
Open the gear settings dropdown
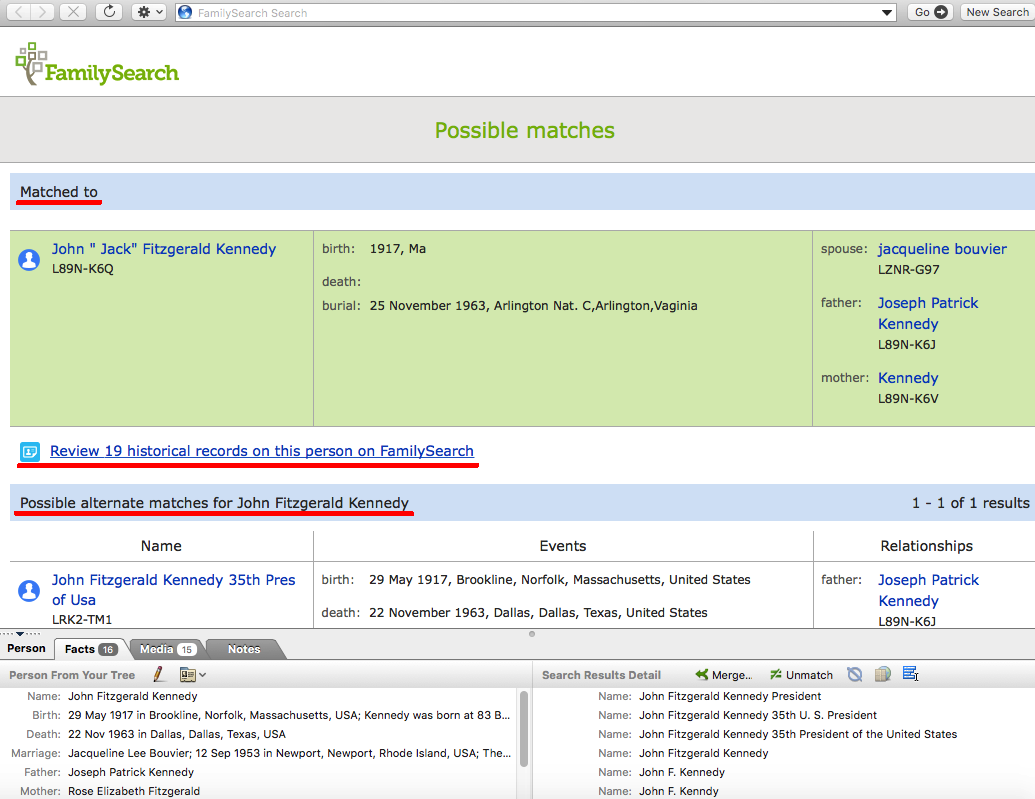pyautogui.click(x=149, y=12)
